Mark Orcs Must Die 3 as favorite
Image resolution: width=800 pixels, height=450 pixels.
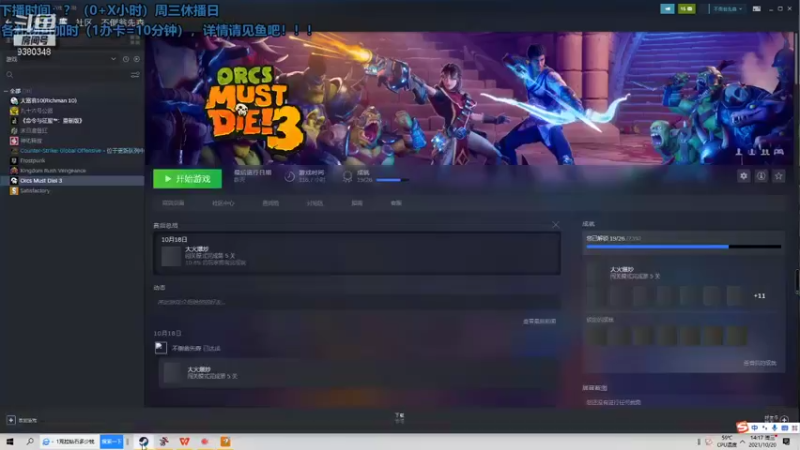pos(779,176)
